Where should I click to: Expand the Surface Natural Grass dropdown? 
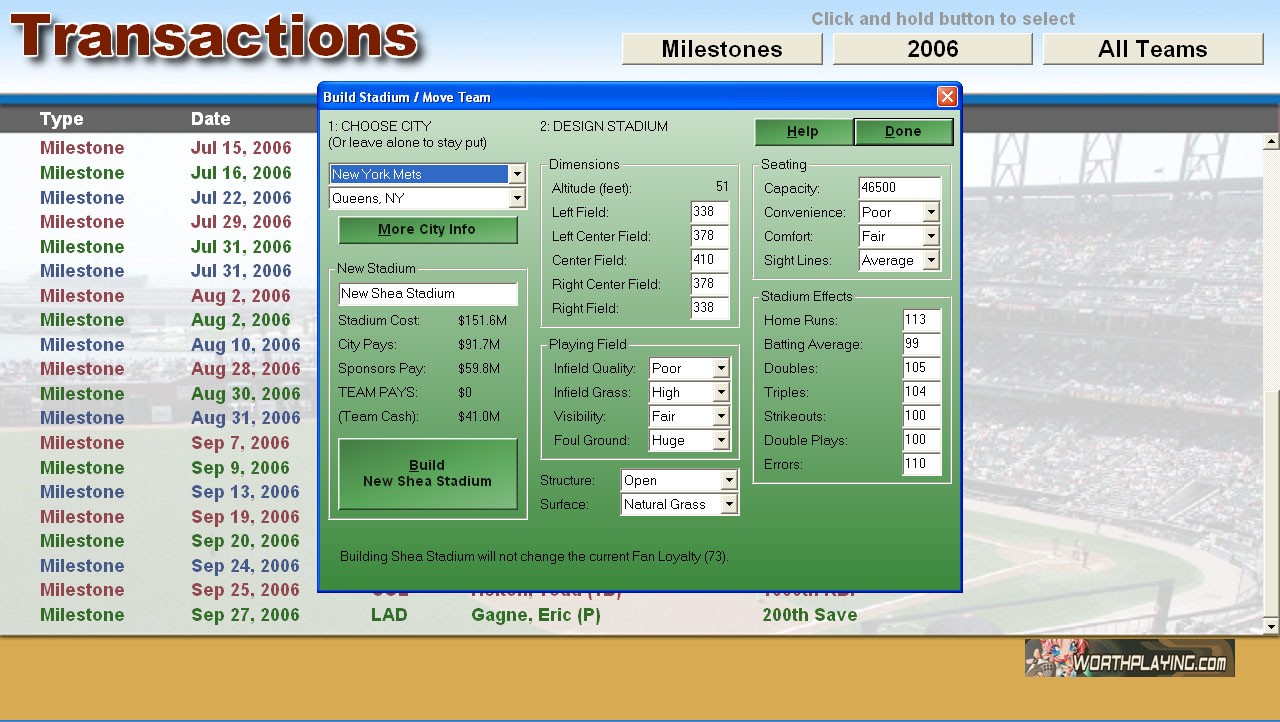point(729,505)
